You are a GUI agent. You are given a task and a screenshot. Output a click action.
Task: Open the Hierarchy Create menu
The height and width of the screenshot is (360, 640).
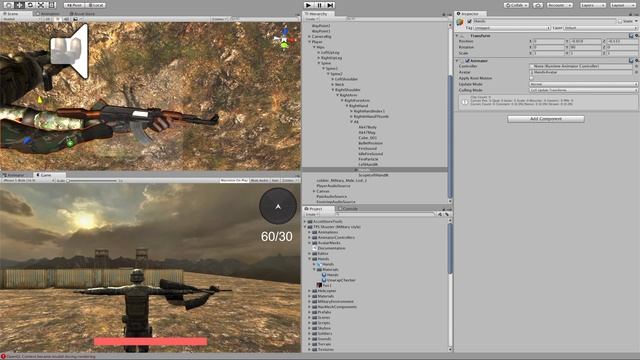click(311, 19)
